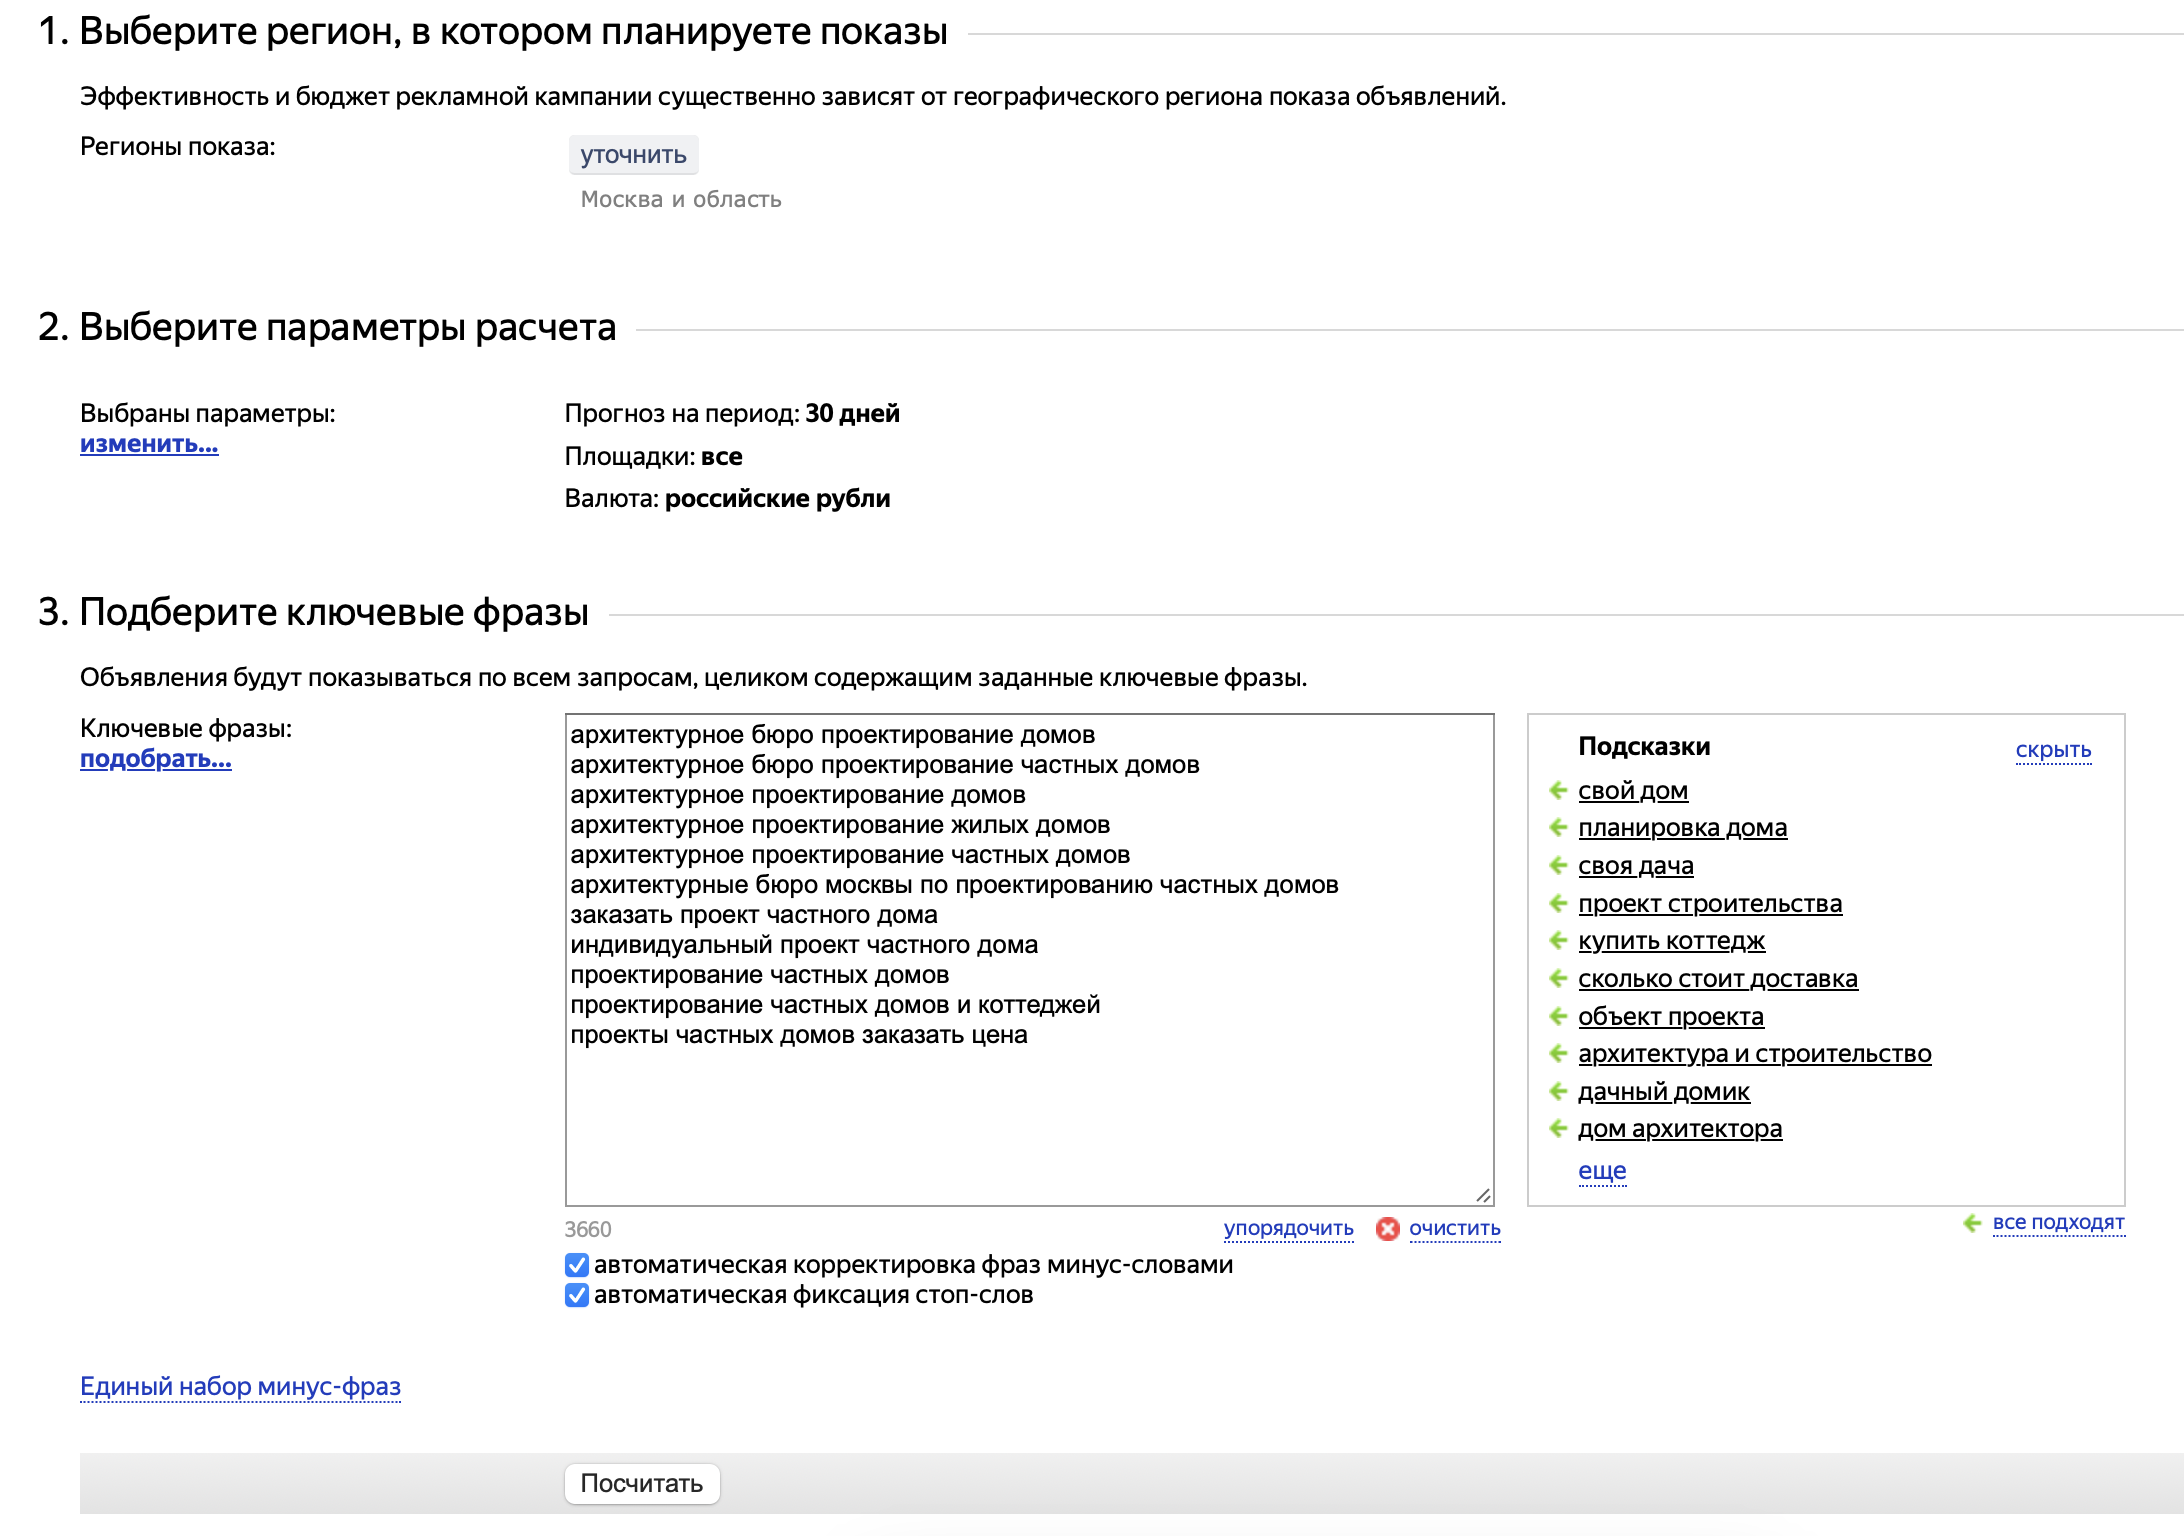
Task: Click the 'архитектура и строительство' suggestion
Action: coord(1754,1054)
